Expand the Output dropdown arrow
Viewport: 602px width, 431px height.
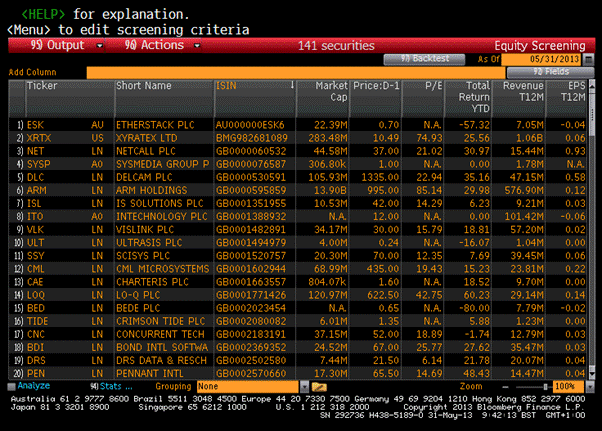point(100,46)
